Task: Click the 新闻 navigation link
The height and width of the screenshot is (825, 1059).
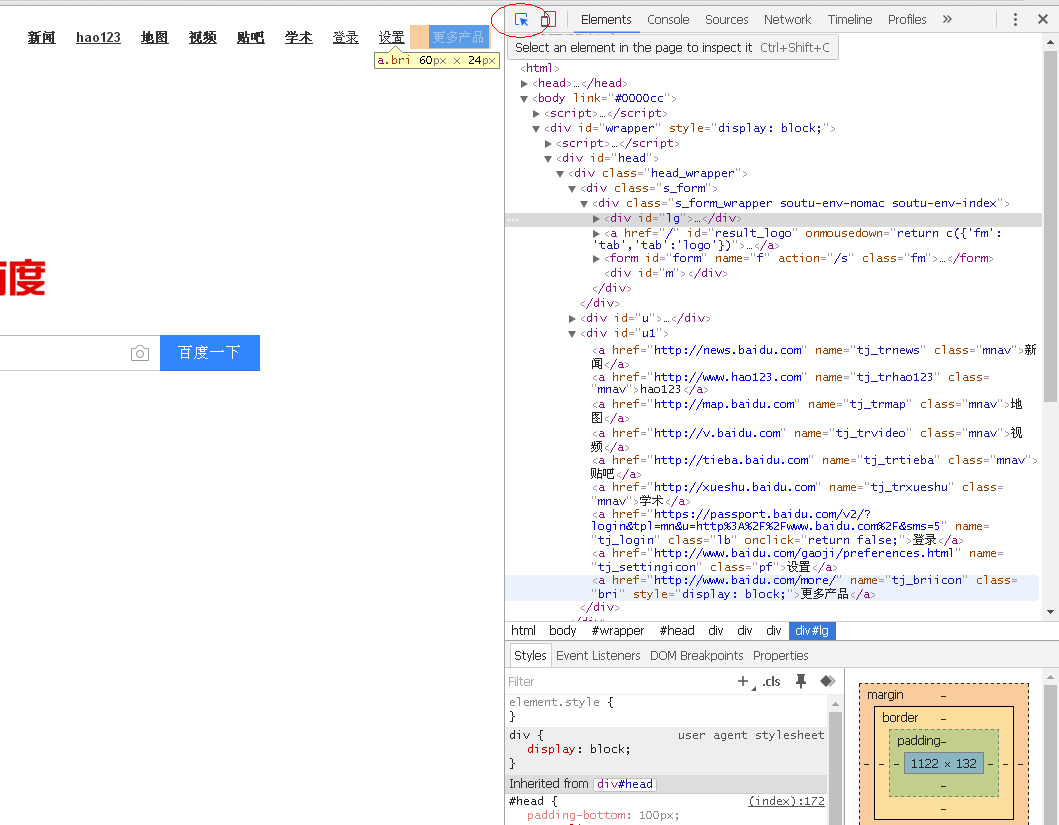Action: tap(41, 37)
